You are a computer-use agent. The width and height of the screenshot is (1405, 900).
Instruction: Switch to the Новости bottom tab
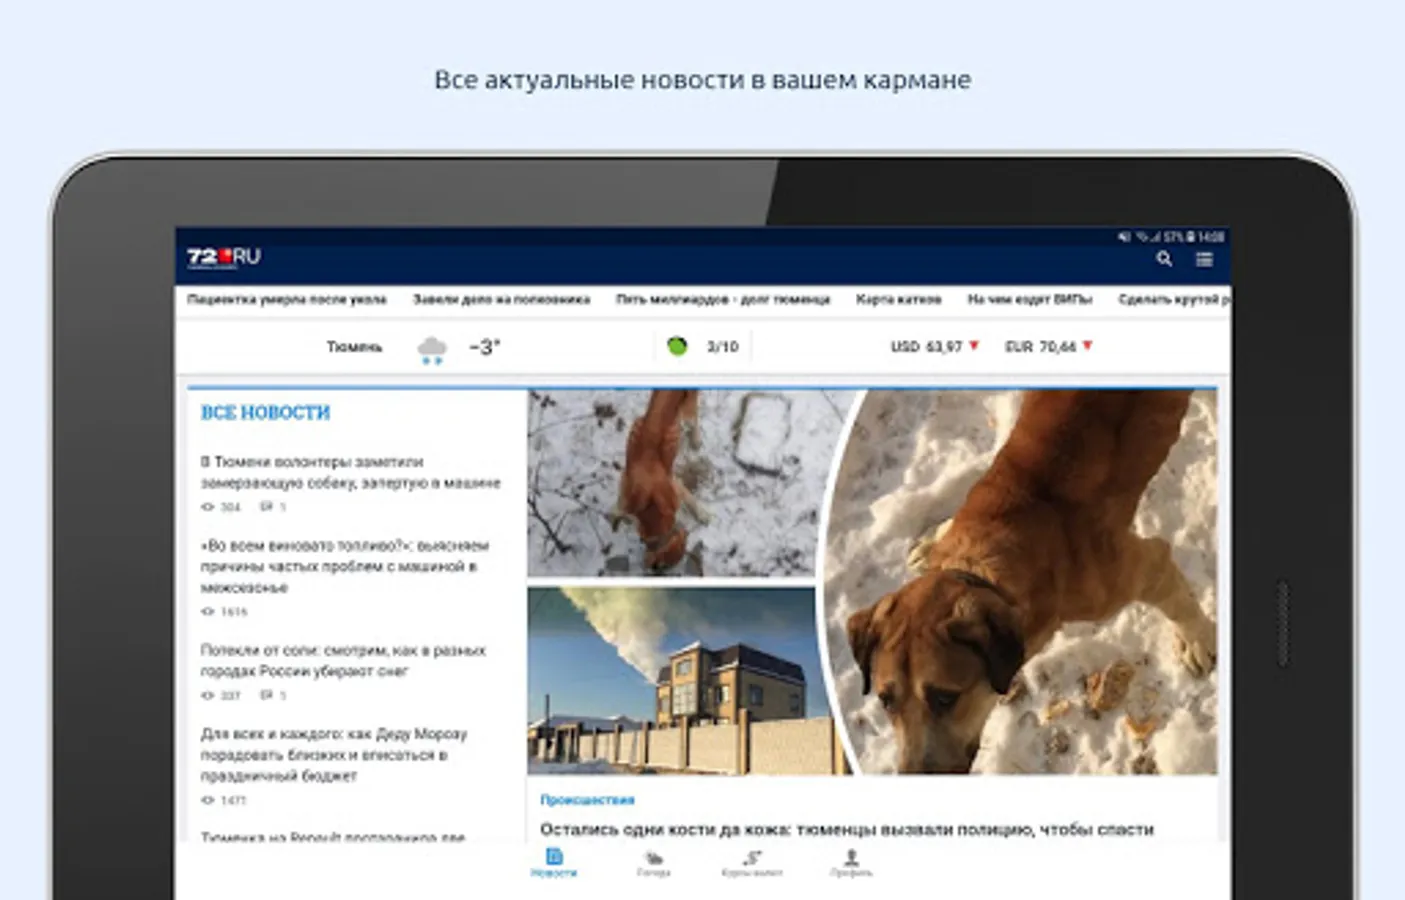point(554,863)
